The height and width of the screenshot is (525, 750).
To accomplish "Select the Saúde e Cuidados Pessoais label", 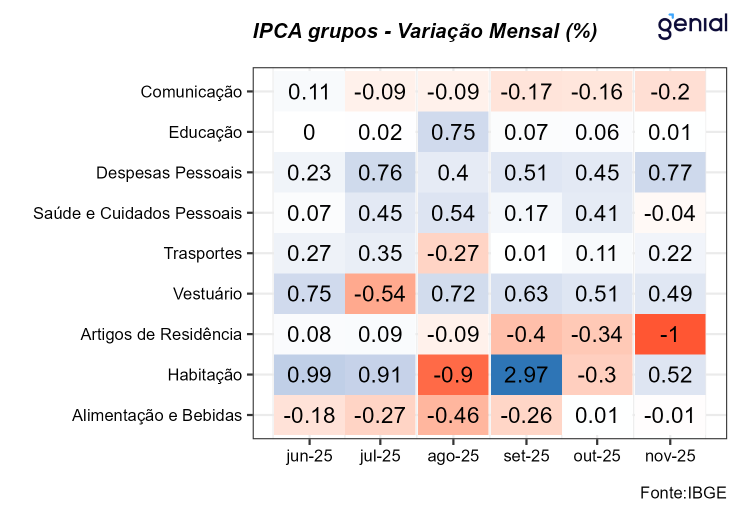I will tap(138, 213).
